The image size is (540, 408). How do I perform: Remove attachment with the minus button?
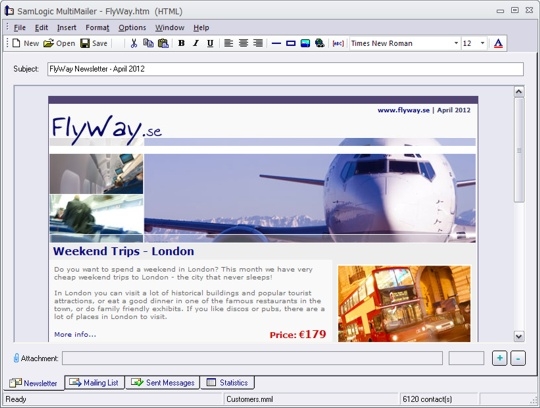[x=518, y=358]
